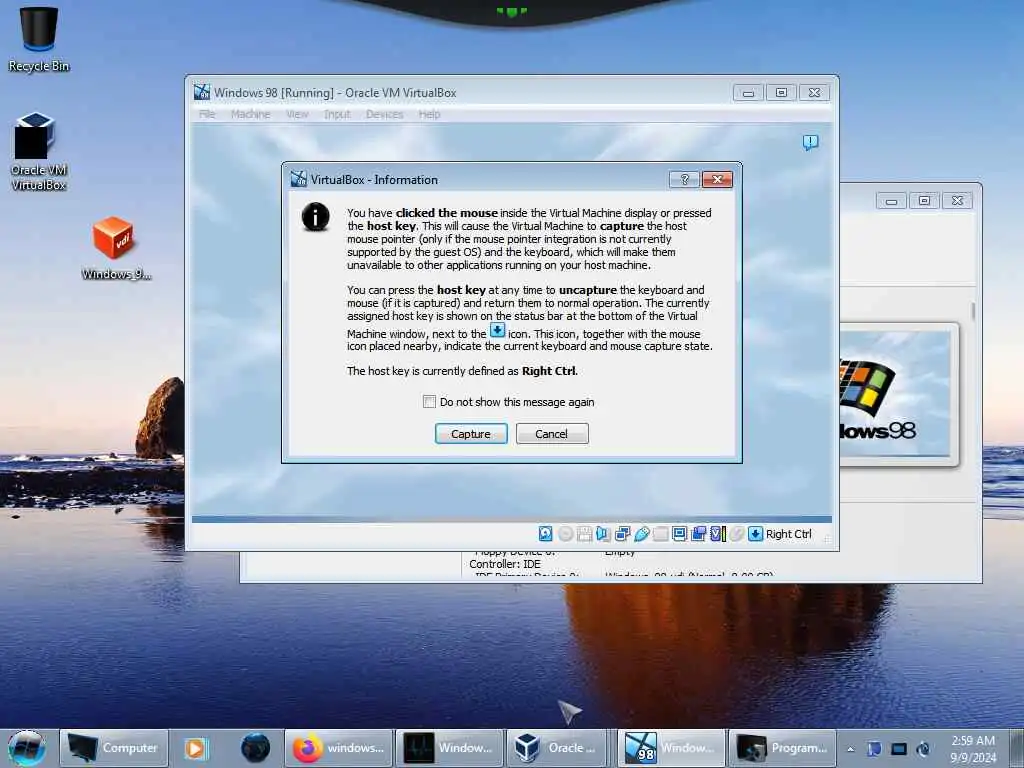Click the tray flag icon beside the hidden-icons arrow
The image size is (1024, 768).
coord(874,749)
